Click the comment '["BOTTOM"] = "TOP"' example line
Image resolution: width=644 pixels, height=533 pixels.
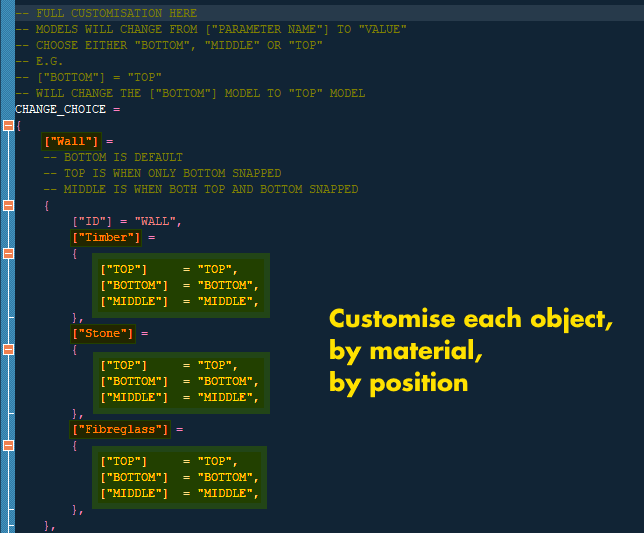click(x=88, y=77)
